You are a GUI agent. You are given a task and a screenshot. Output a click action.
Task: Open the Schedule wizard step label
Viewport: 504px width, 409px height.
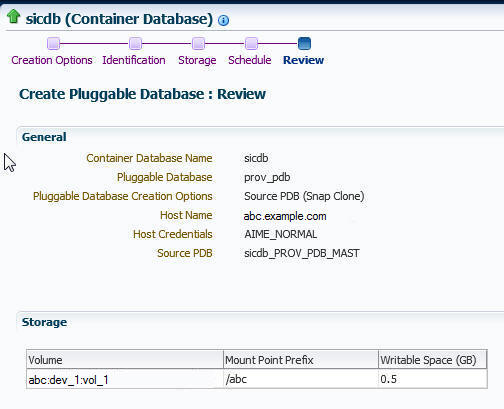tap(250, 60)
